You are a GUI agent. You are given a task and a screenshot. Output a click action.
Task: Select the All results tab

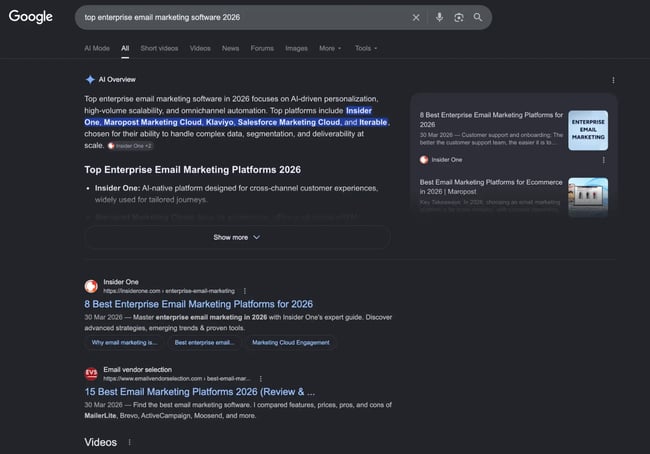(x=125, y=49)
